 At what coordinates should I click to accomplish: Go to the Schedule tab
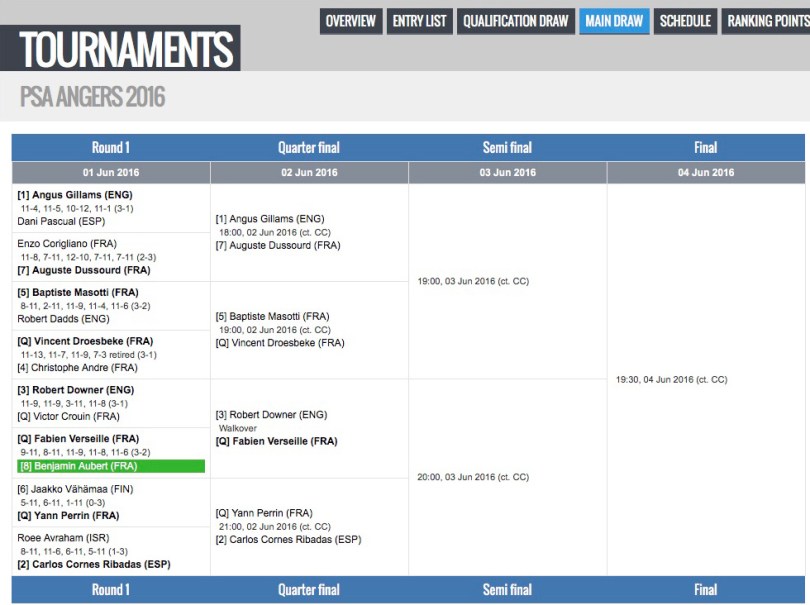coord(685,21)
